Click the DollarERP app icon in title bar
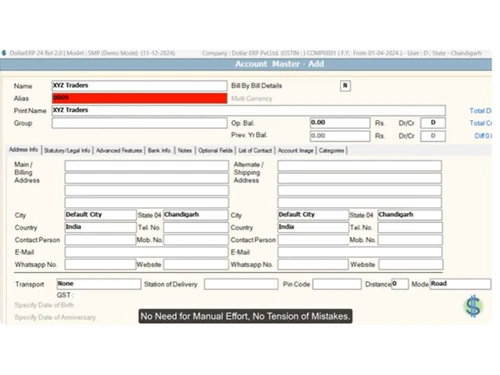The width and height of the screenshot is (500, 375). click(4, 53)
